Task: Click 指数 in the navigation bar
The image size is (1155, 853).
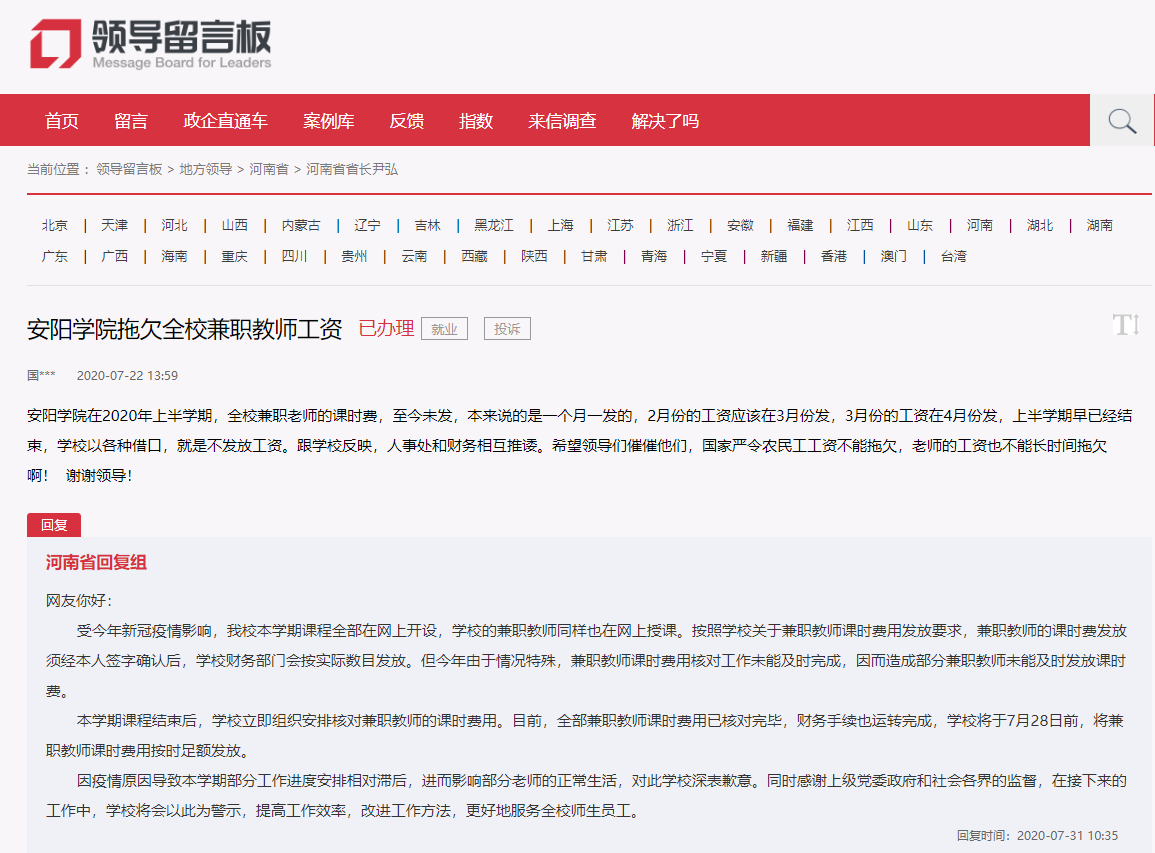Action: 476,121
